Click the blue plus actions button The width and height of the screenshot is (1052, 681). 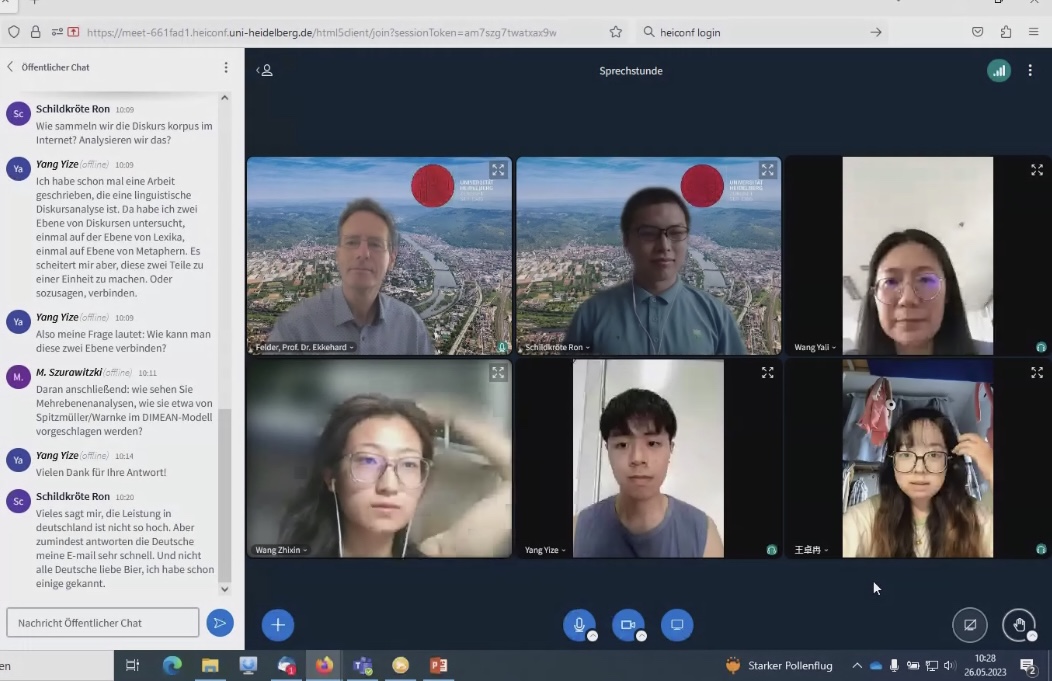[278, 625]
